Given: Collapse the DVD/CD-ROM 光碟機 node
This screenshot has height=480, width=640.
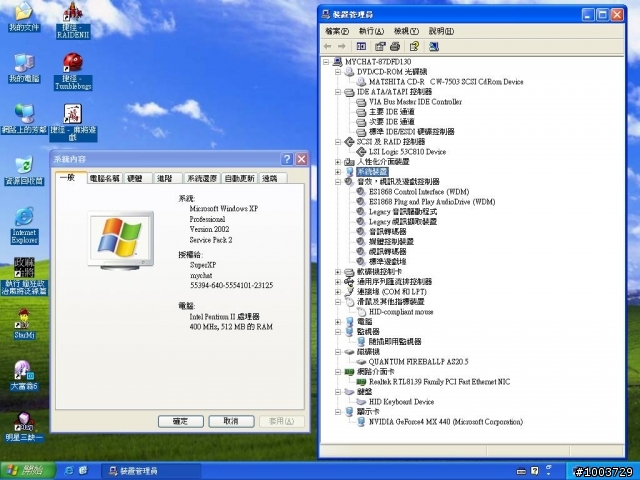Looking at the screenshot, I should pyautogui.click(x=338, y=72).
